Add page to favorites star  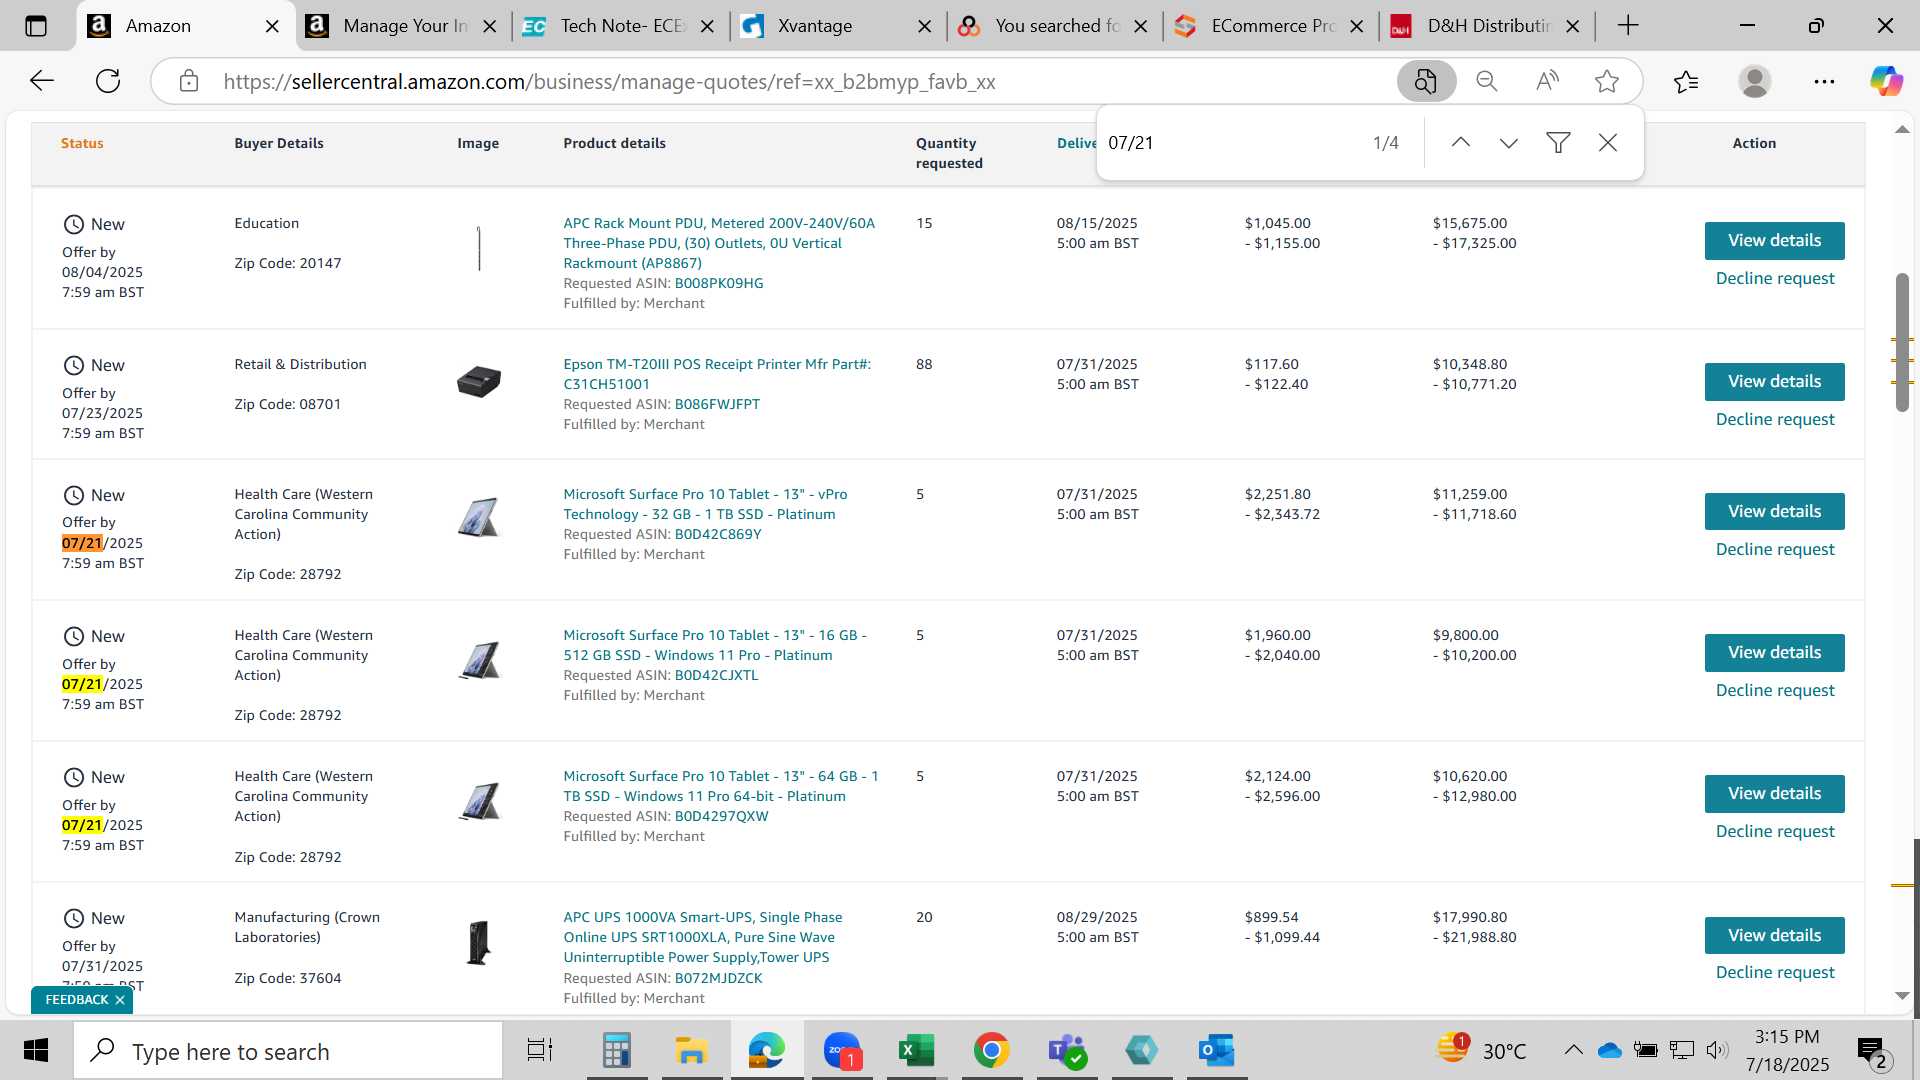(1607, 81)
